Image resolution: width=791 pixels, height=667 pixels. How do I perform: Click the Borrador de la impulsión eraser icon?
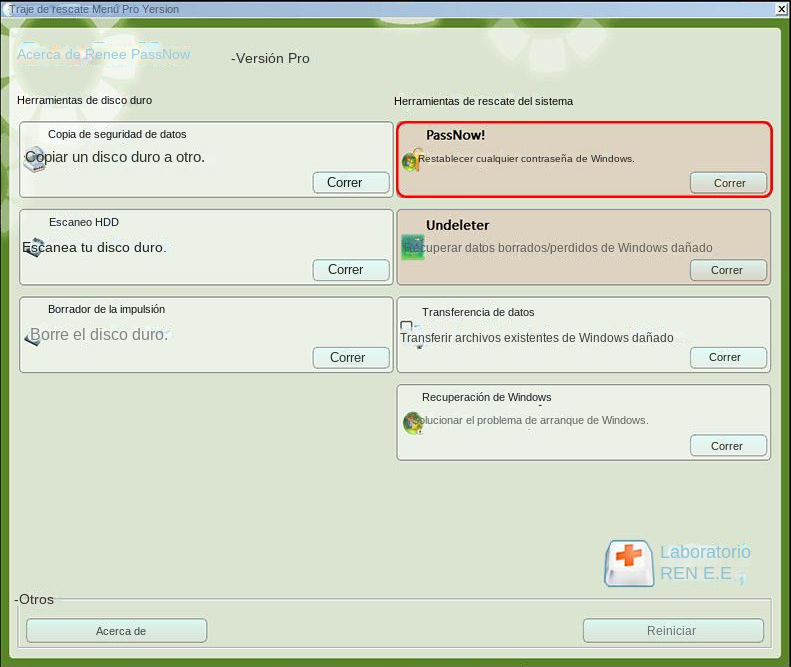32,339
